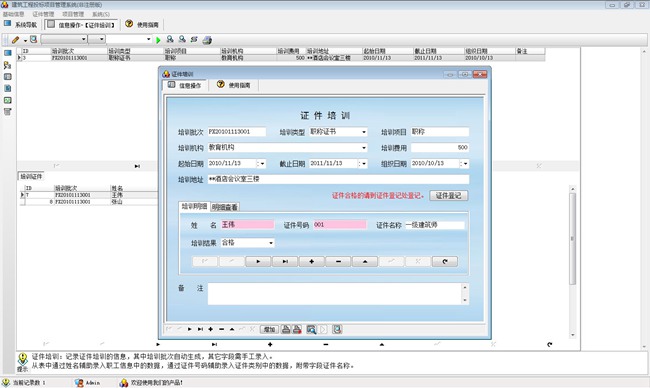
Task: Click the 证件登记 button
Action: 449,195
